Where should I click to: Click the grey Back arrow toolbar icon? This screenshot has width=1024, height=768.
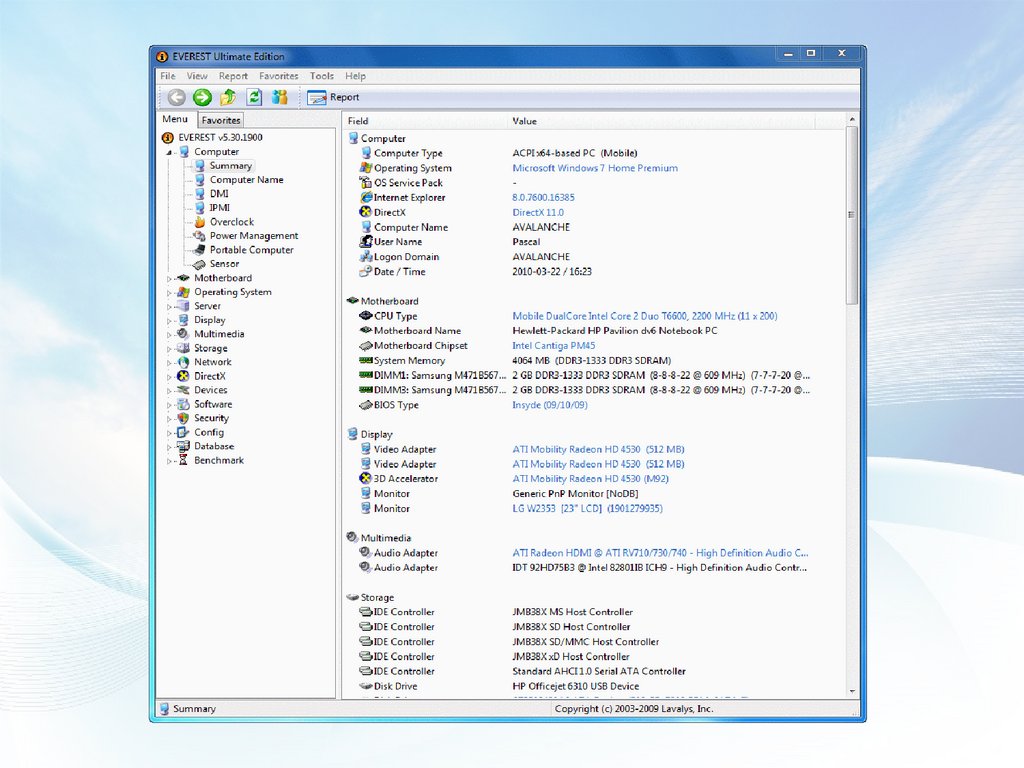(x=177, y=97)
